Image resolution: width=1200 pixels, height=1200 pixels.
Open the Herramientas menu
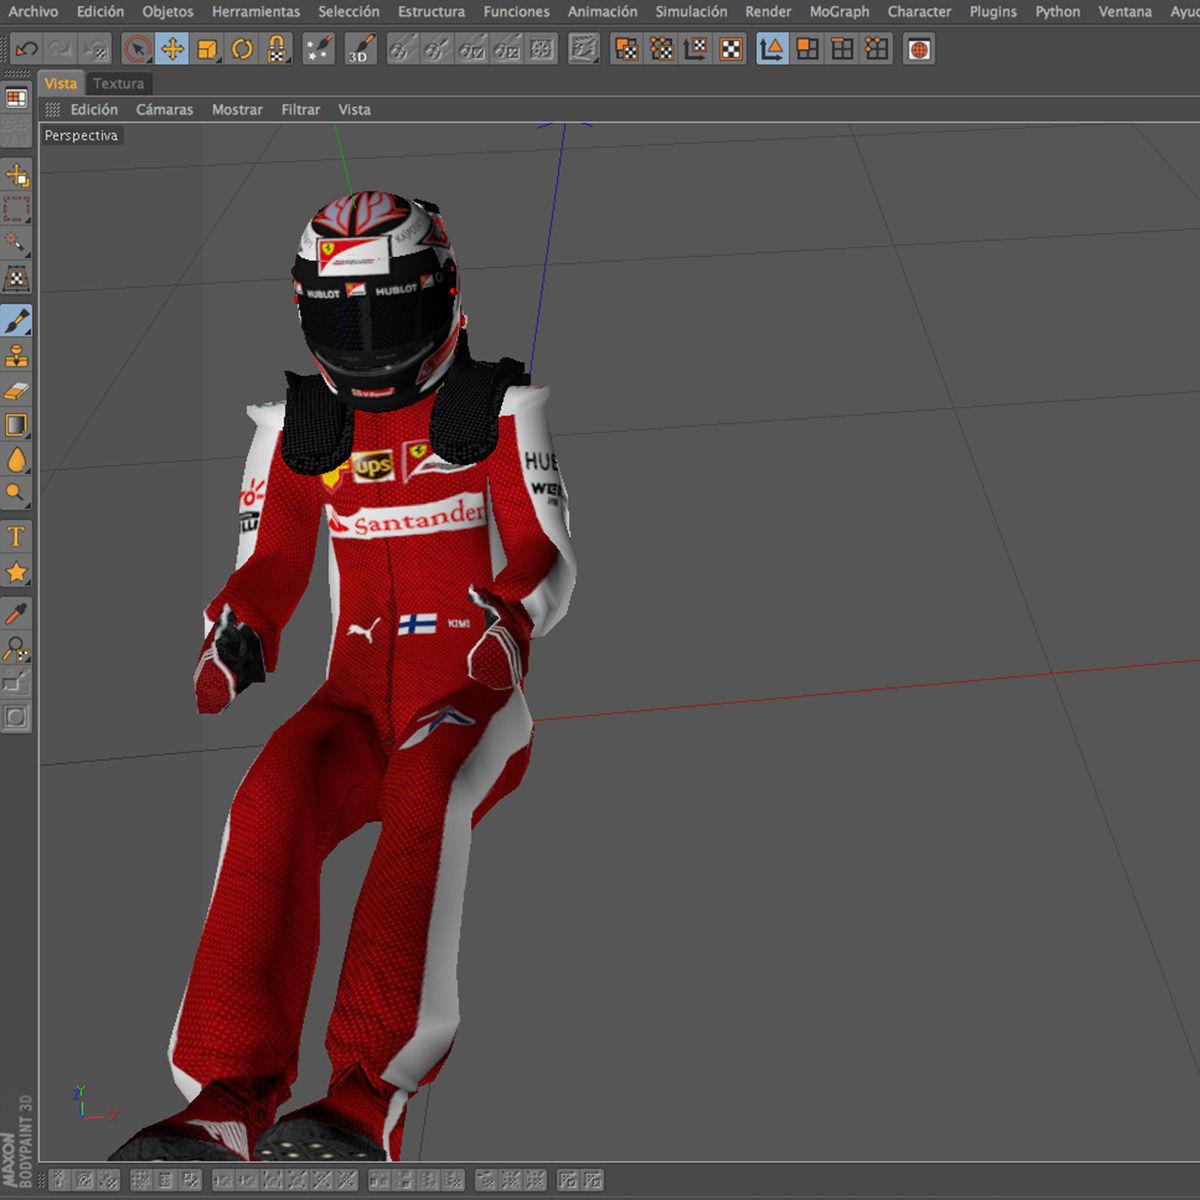(x=256, y=12)
